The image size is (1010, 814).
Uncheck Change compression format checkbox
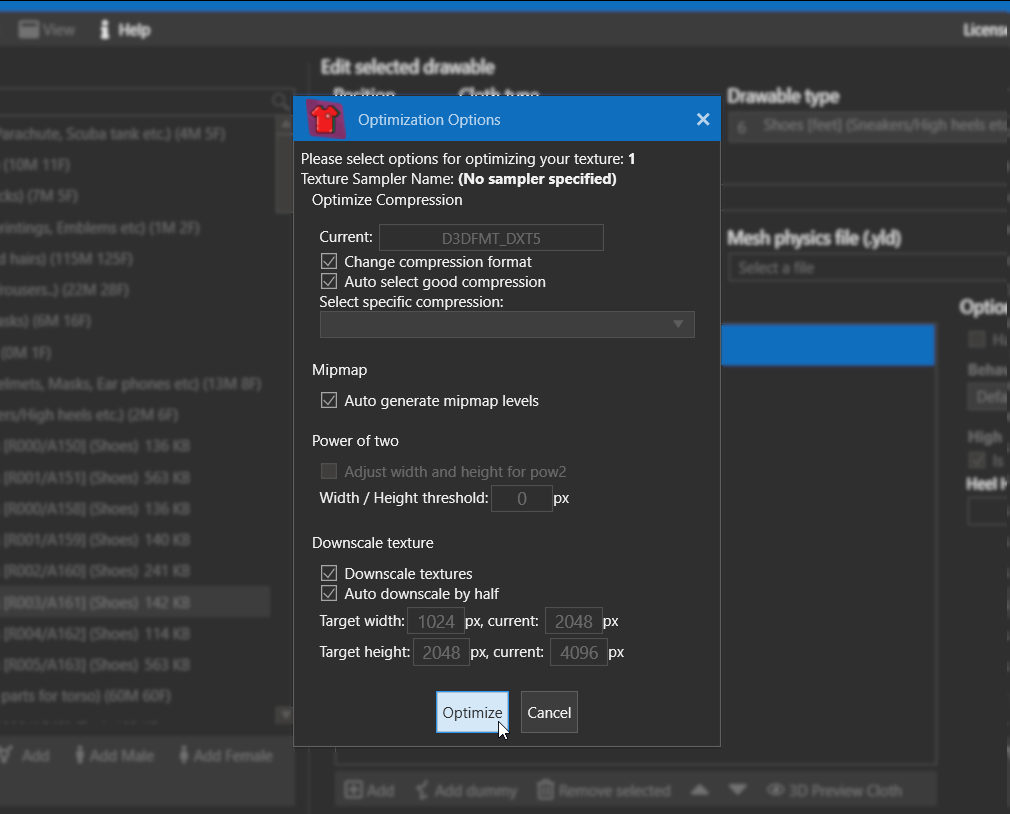(x=328, y=262)
